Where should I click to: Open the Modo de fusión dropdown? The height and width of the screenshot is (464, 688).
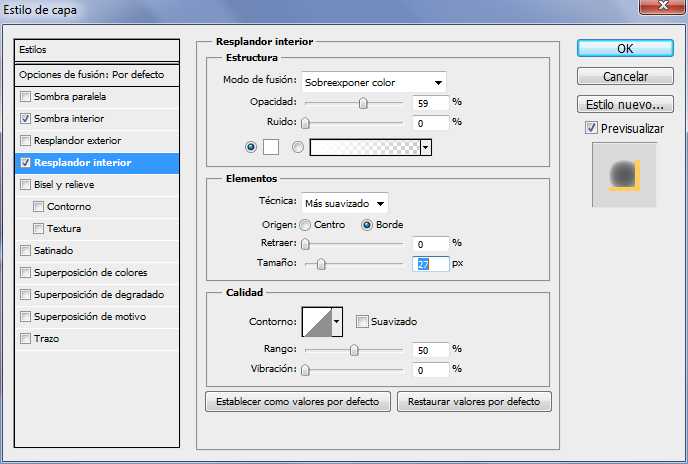374,82
